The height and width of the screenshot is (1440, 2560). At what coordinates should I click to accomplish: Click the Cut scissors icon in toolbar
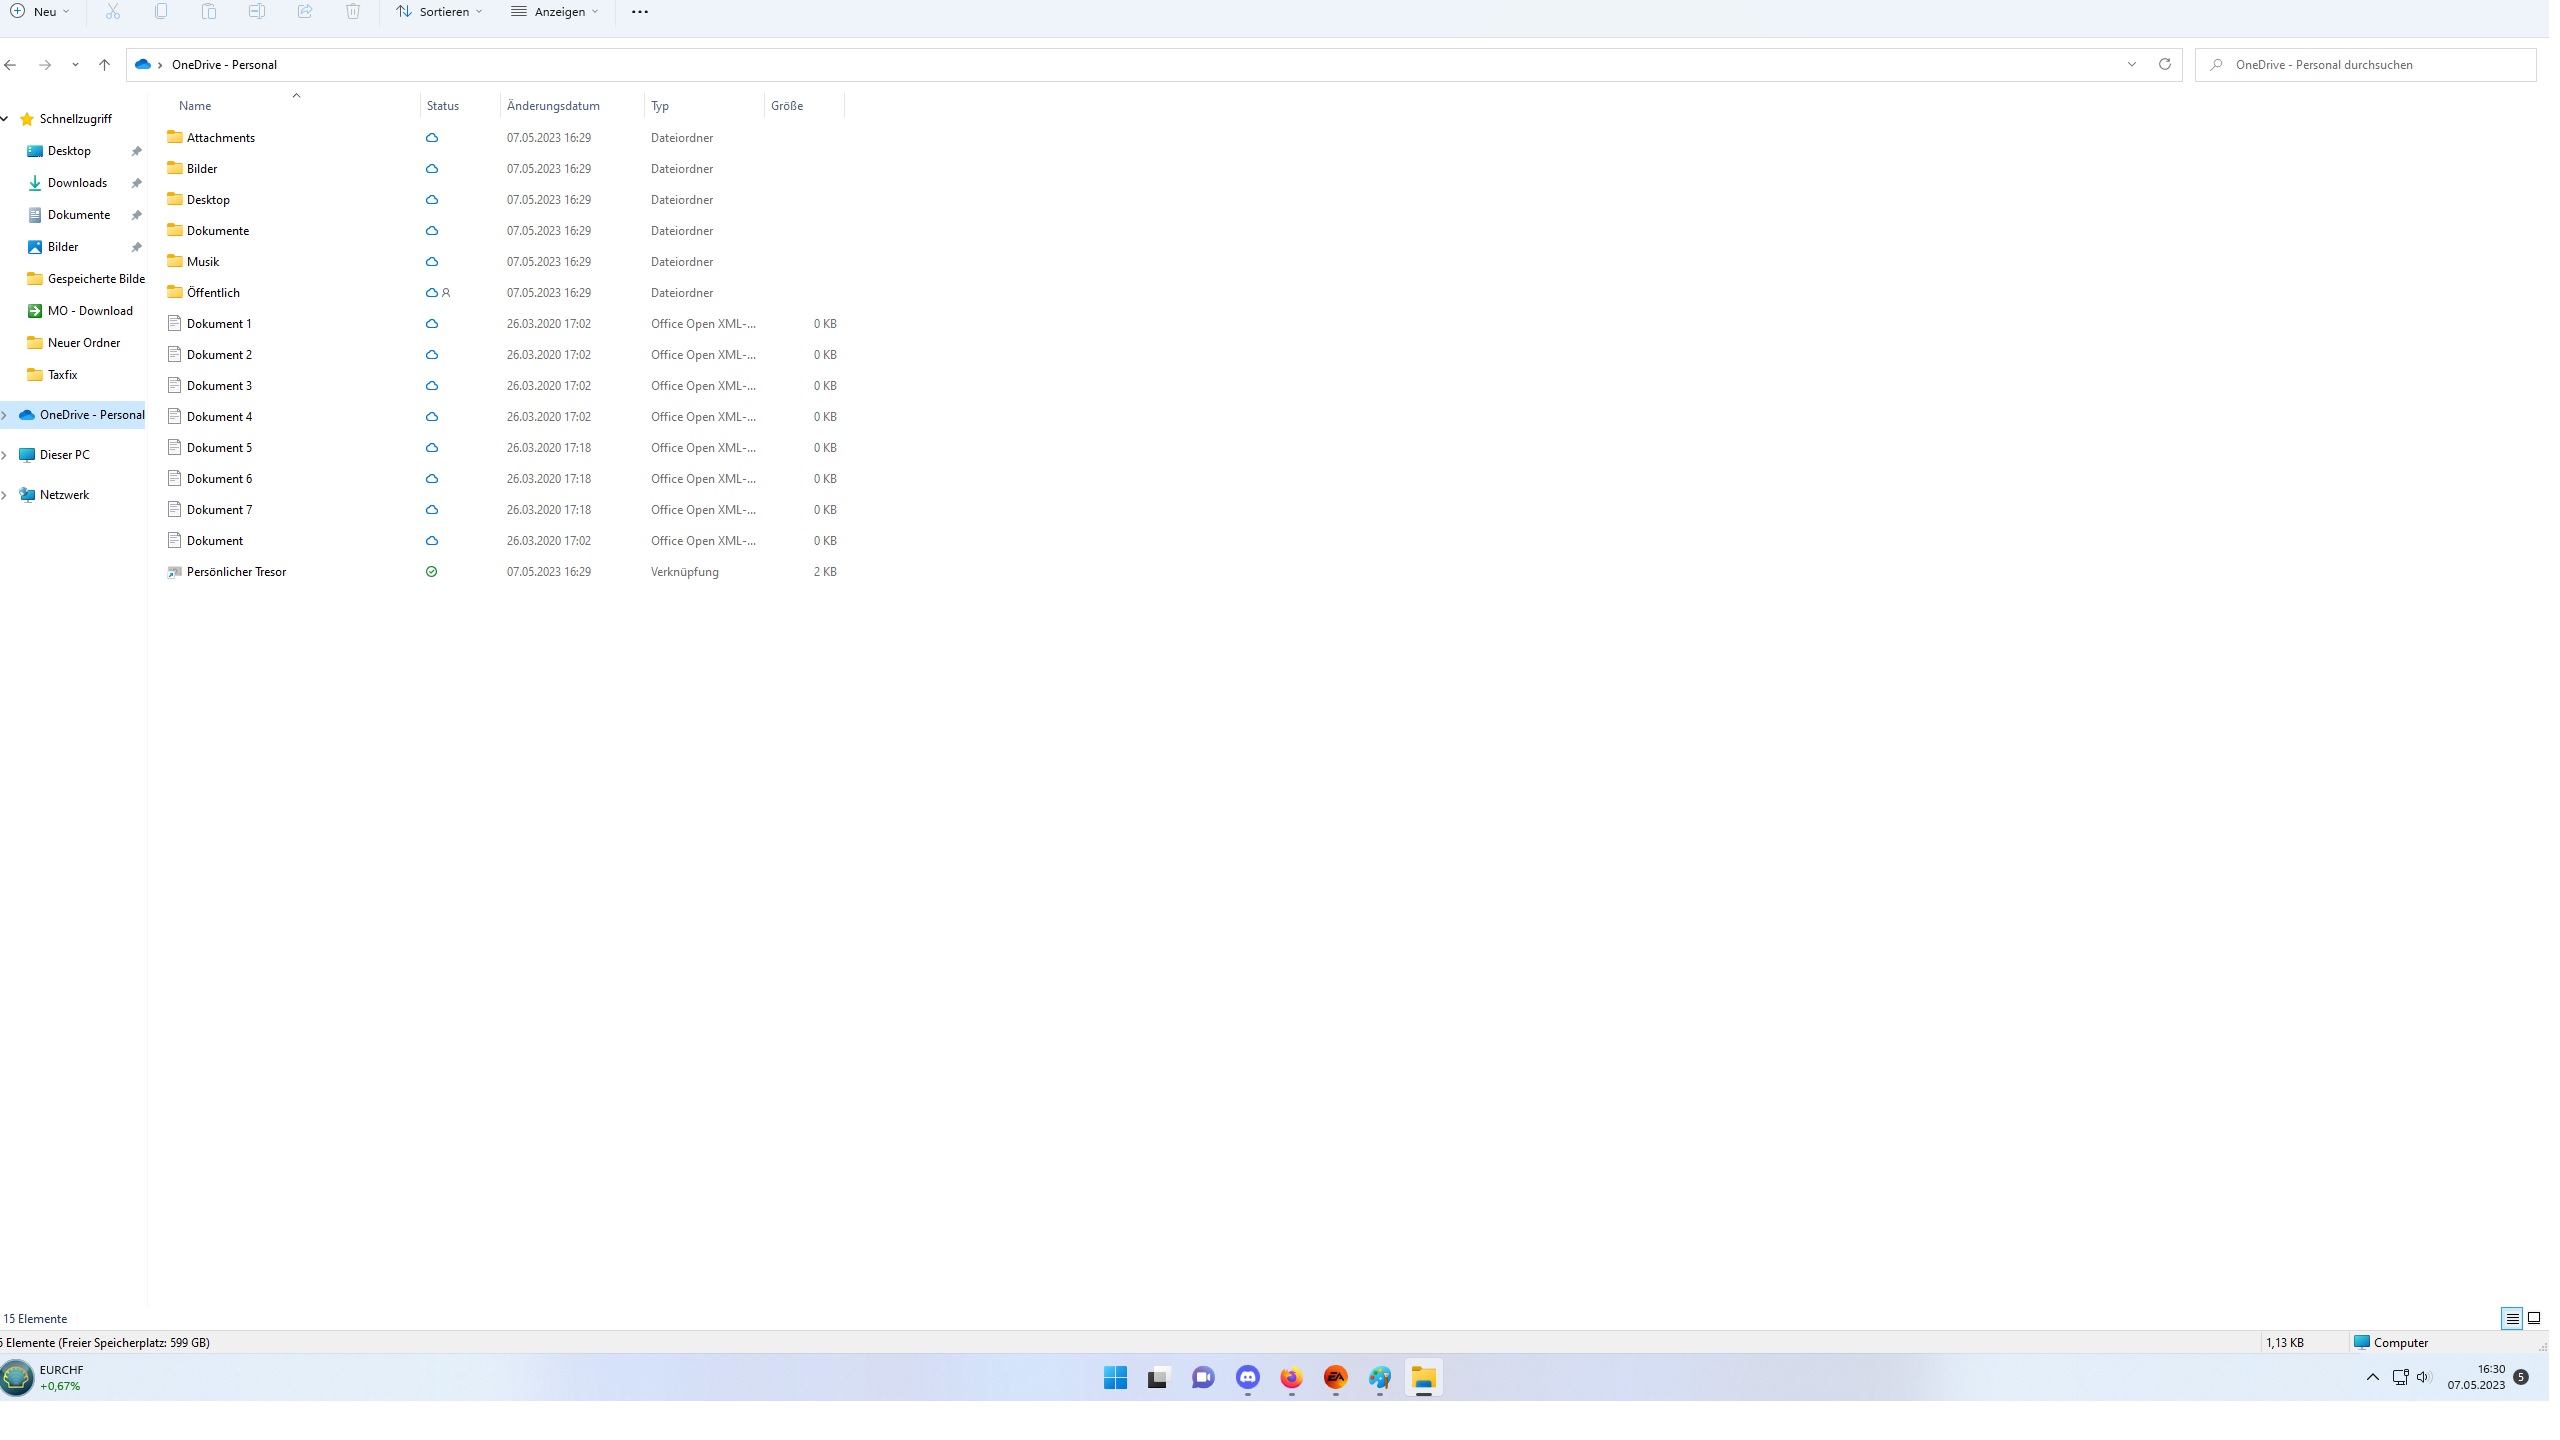(x=113, y=12)
